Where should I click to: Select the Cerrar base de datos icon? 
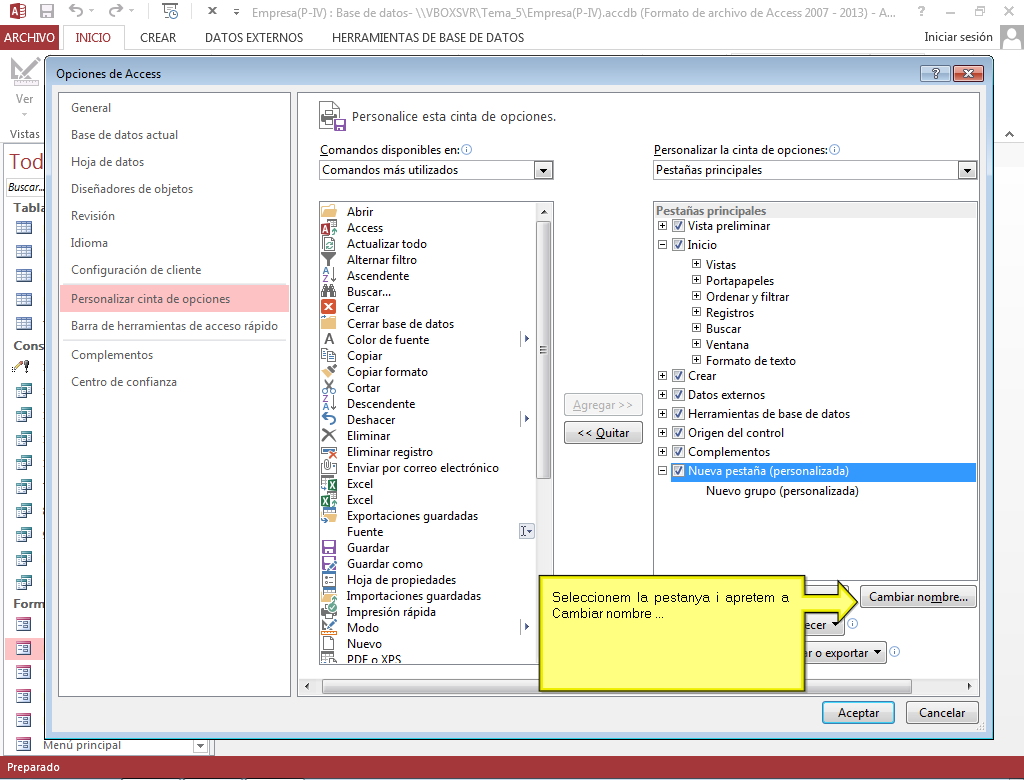pyautogui.click(x=329, y=324)
